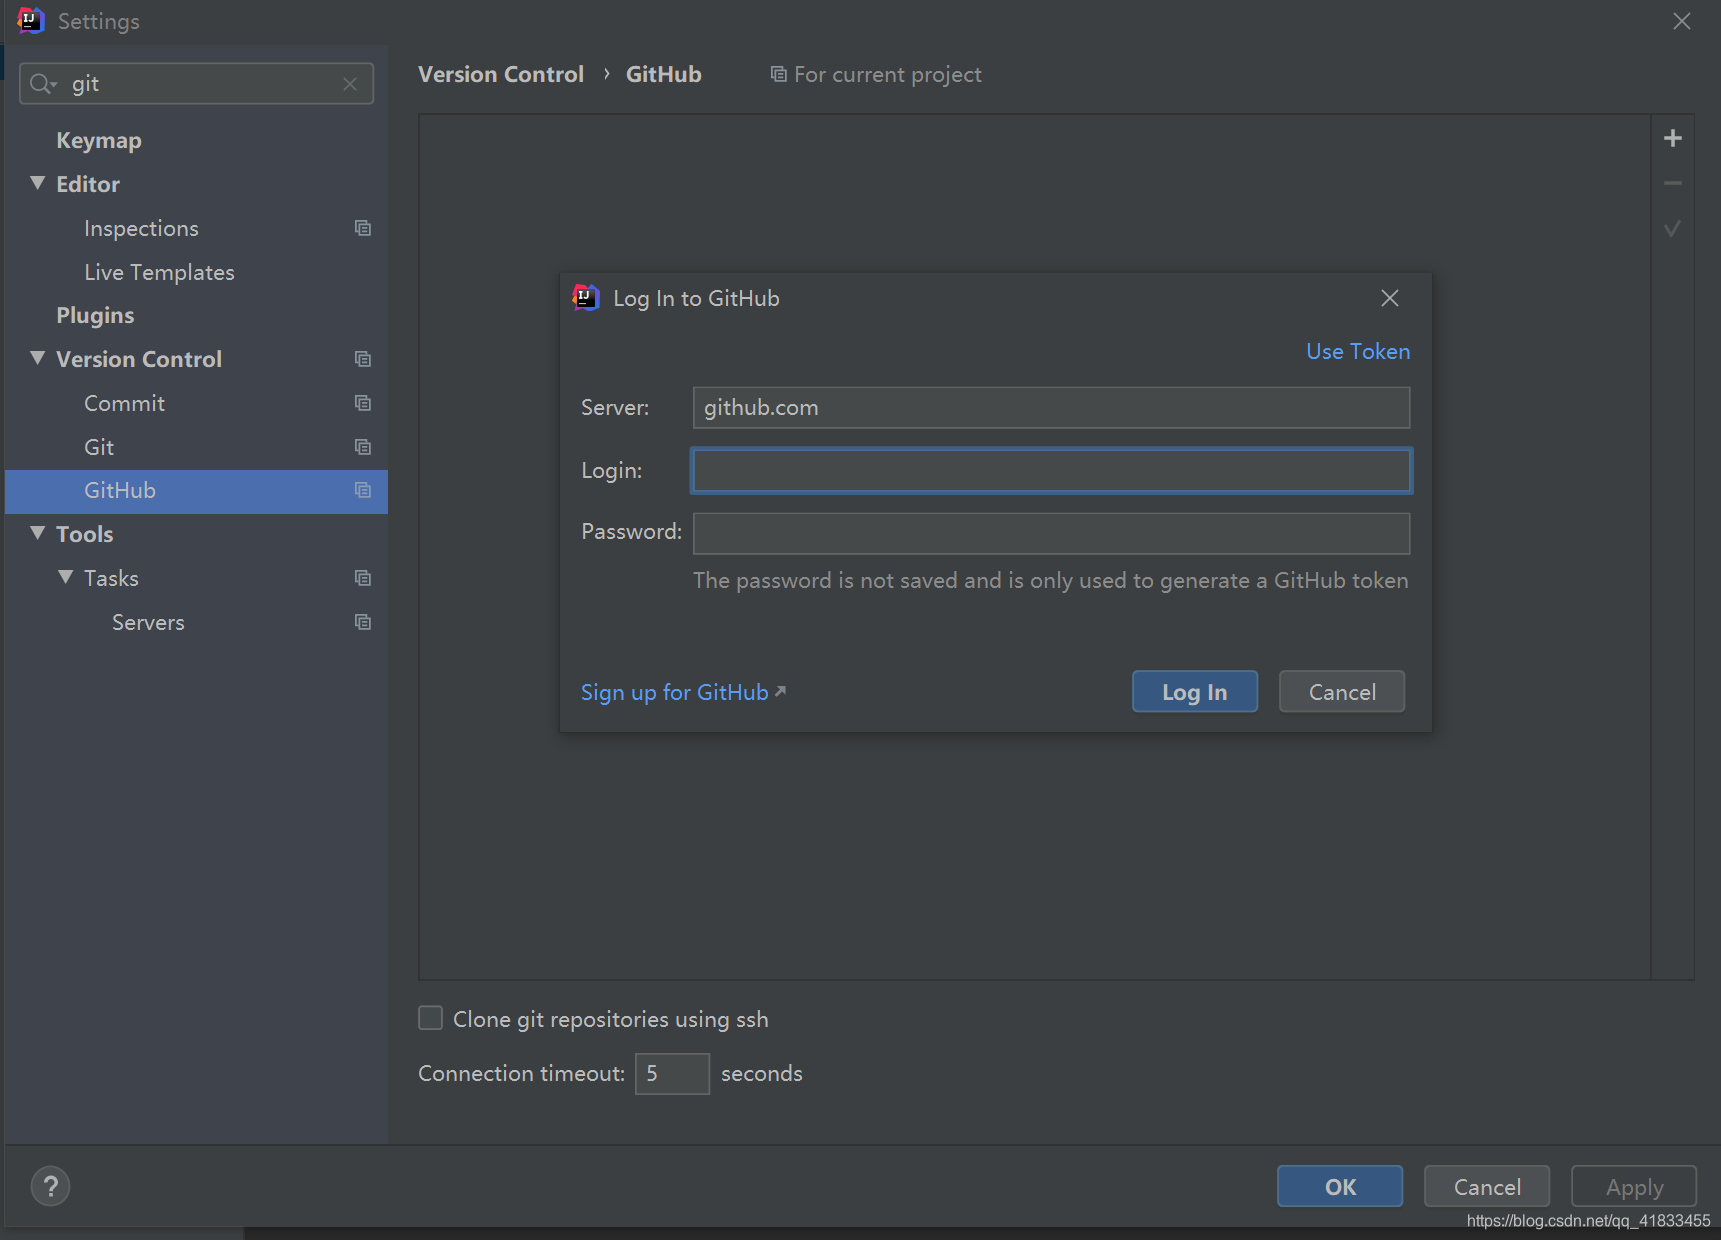The image size is (1721, 1240).
Task: Click project icon beside Git
Action: (363, 447)
